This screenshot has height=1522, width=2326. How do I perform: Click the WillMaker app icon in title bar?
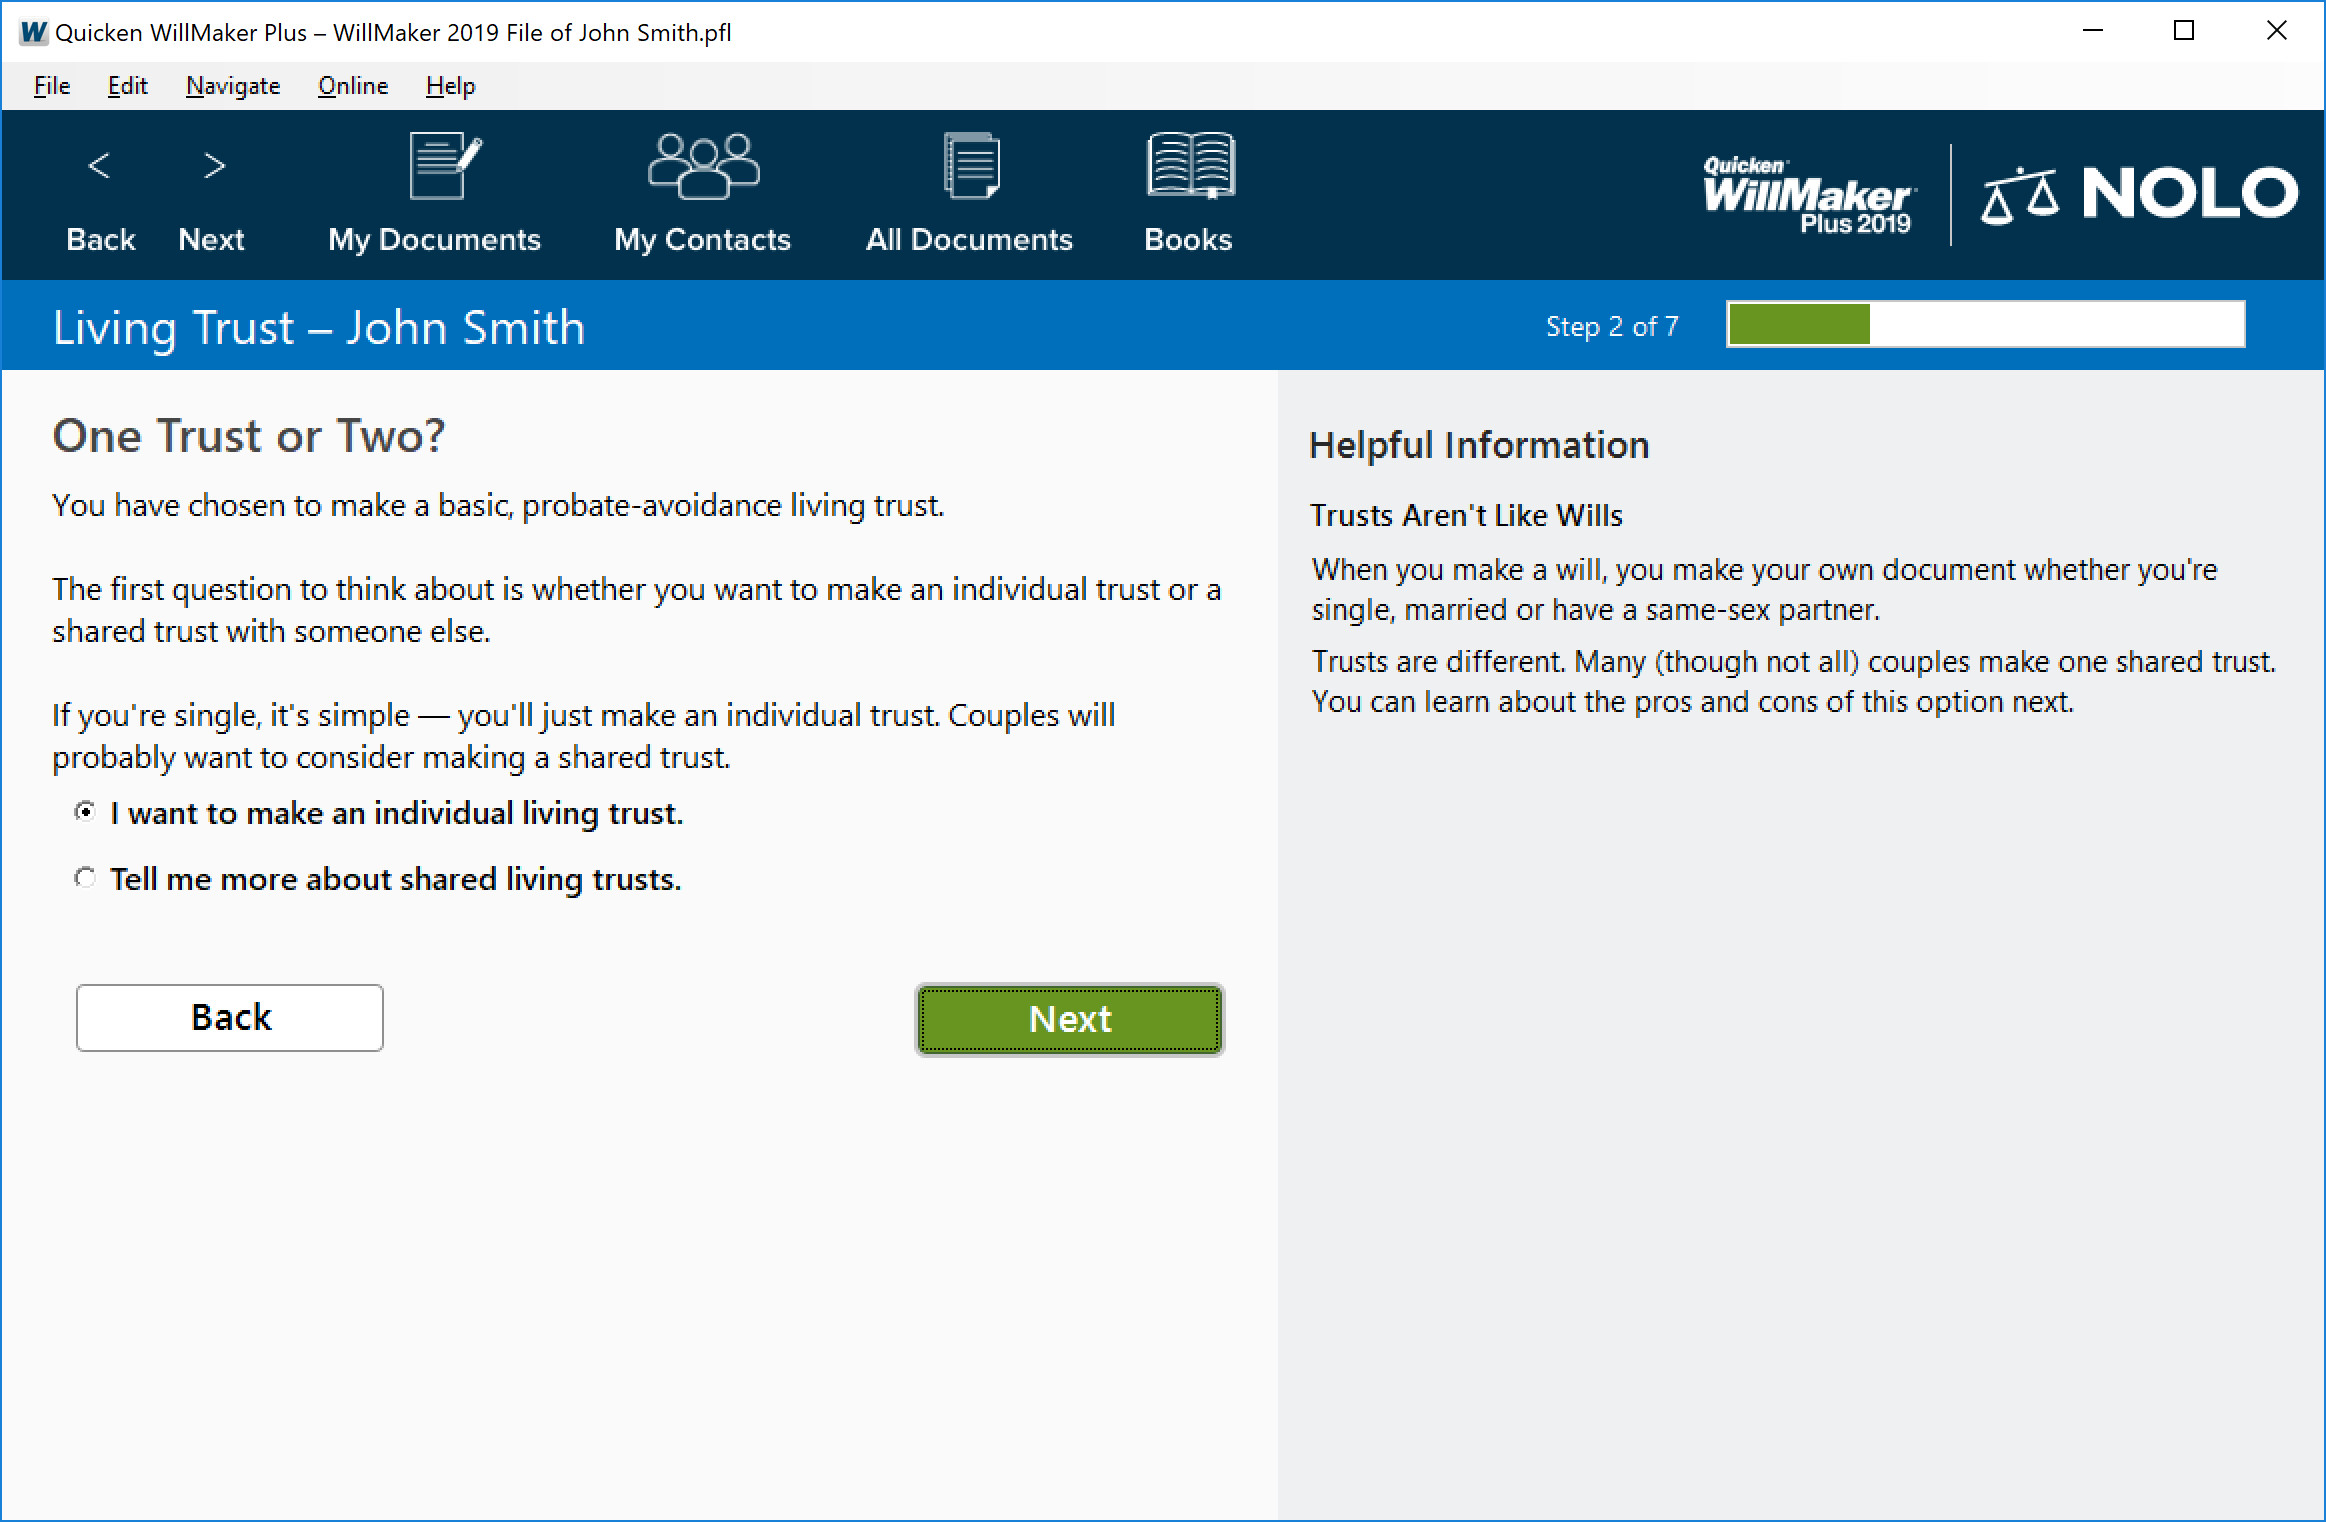pos(33,32)
